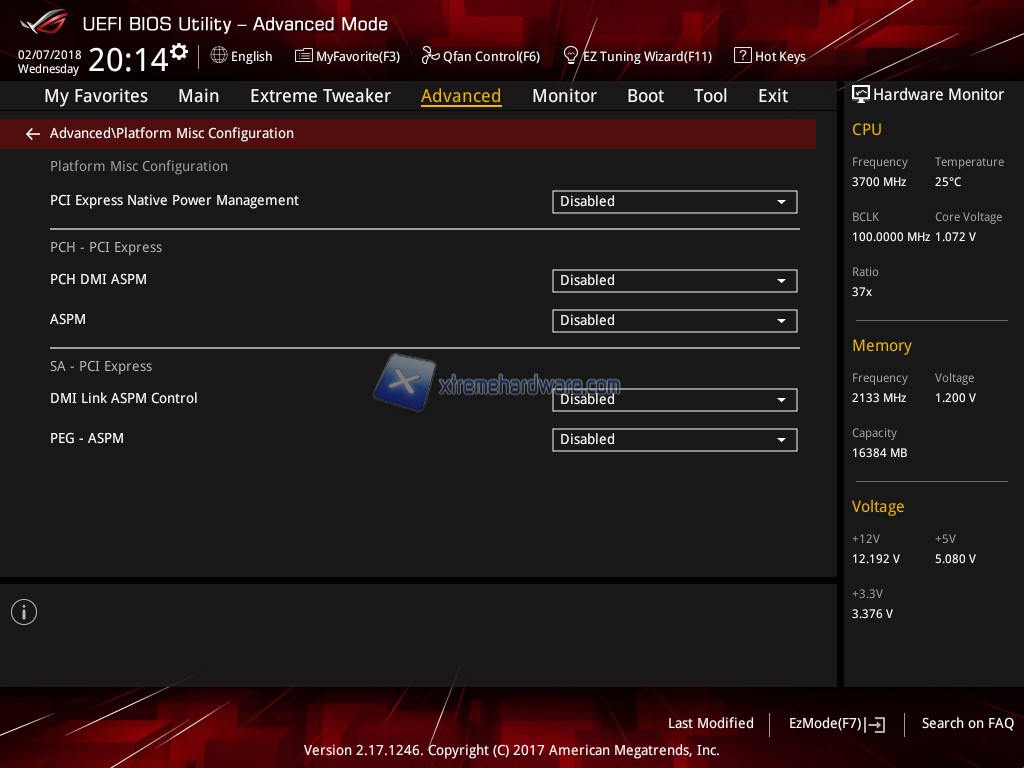The height and width of the screenshot is (768, 1024).
Task: Click the Last Modified button
Action: pos(710,723)
